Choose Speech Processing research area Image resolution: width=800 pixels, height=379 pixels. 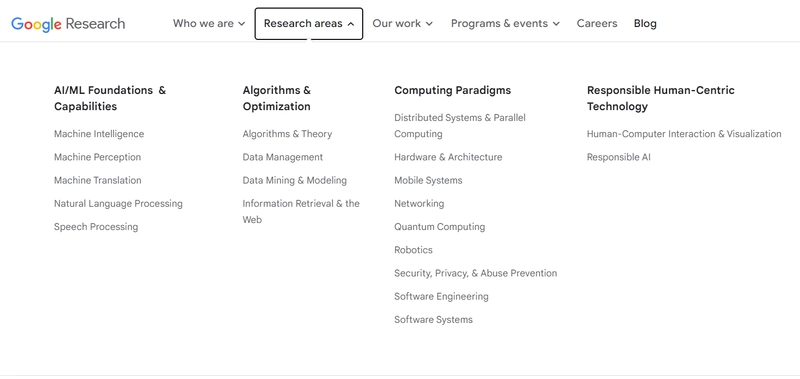pyautogui.click(x=96, y=226)
